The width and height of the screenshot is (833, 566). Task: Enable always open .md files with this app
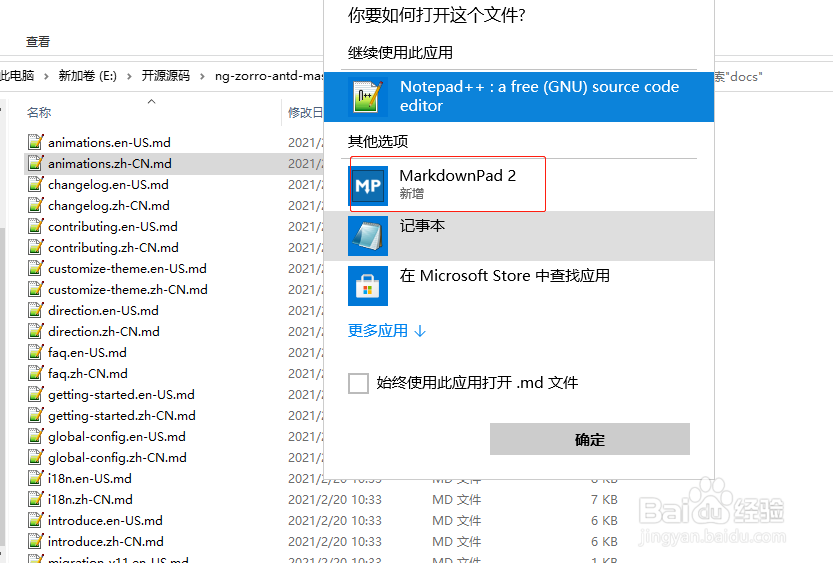tap(358, 383)
